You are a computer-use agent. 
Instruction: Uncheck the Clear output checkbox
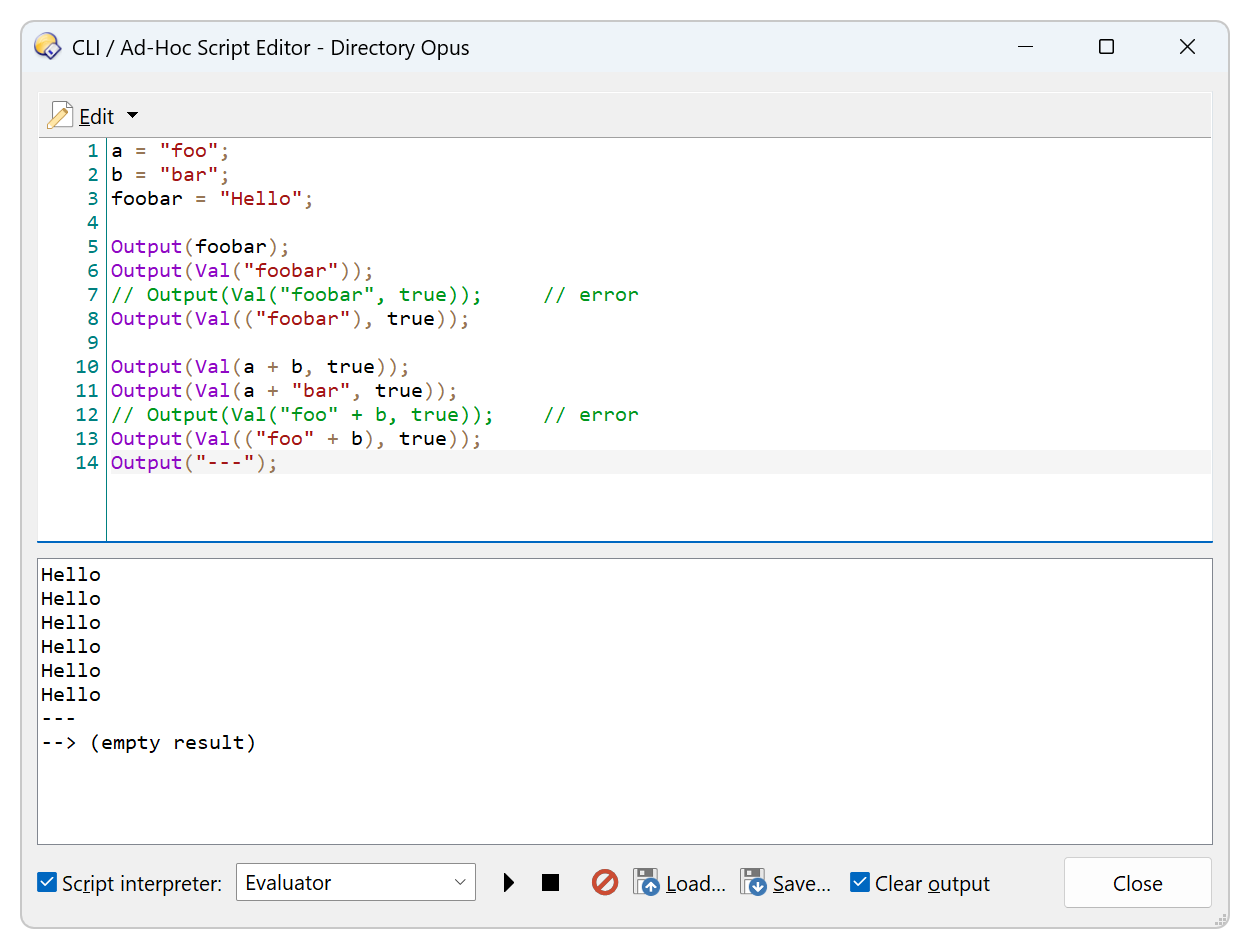[860, 883]
